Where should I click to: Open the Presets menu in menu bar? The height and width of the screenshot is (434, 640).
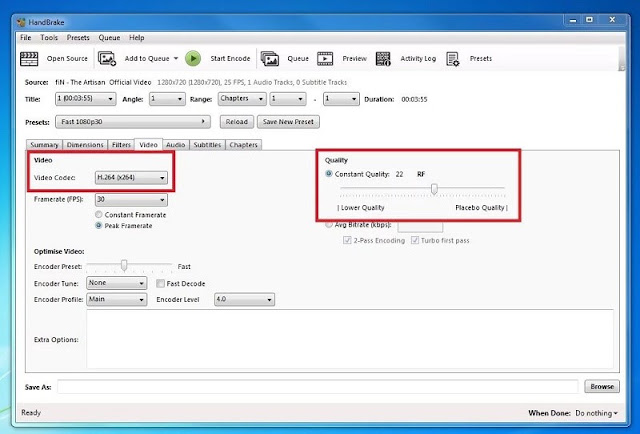pyautogui.click(x=78, y=38)
